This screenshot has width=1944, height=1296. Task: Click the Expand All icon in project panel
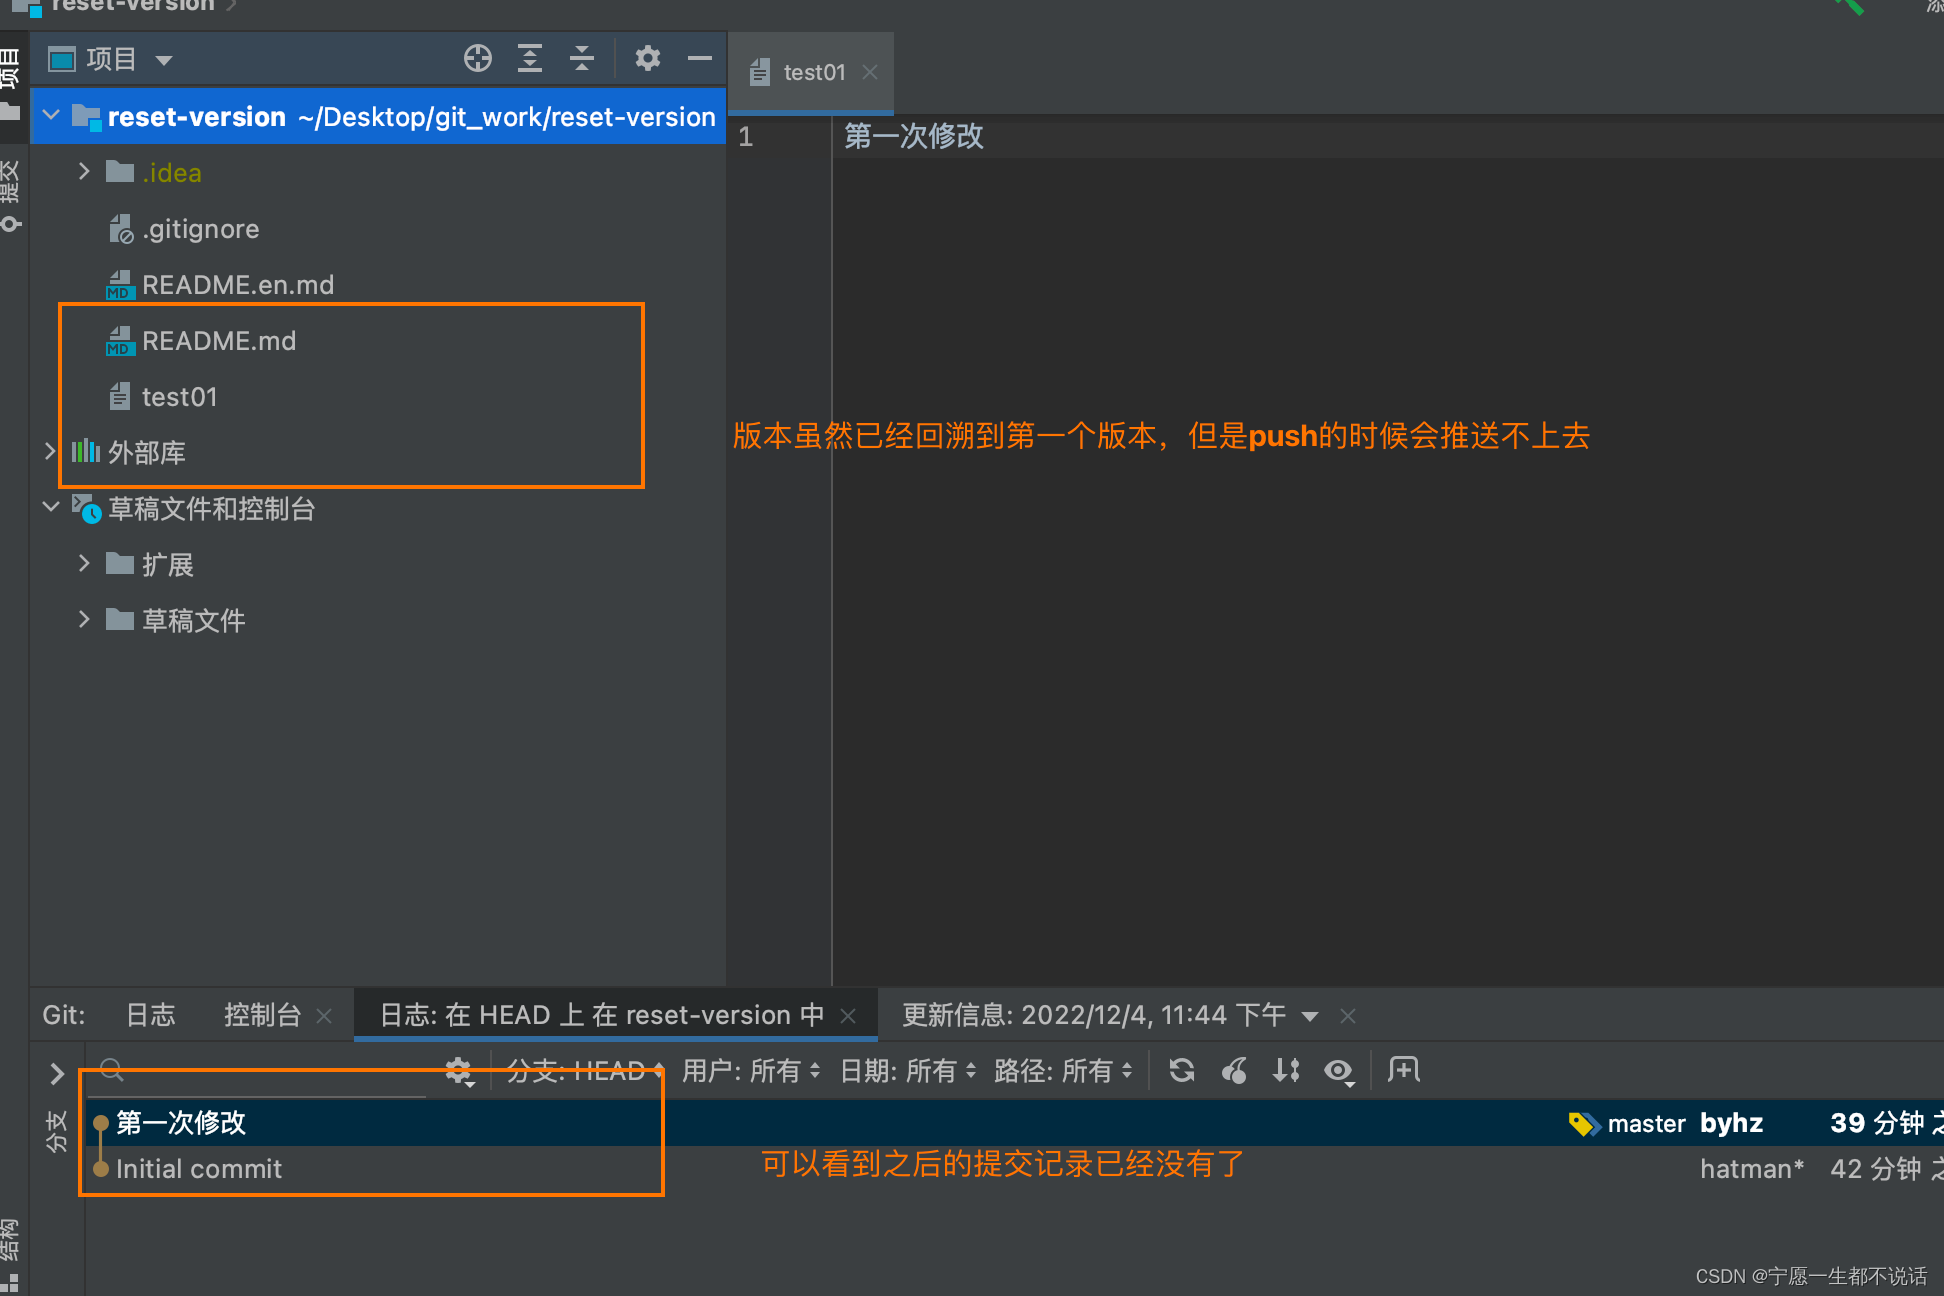pos(530,59)
